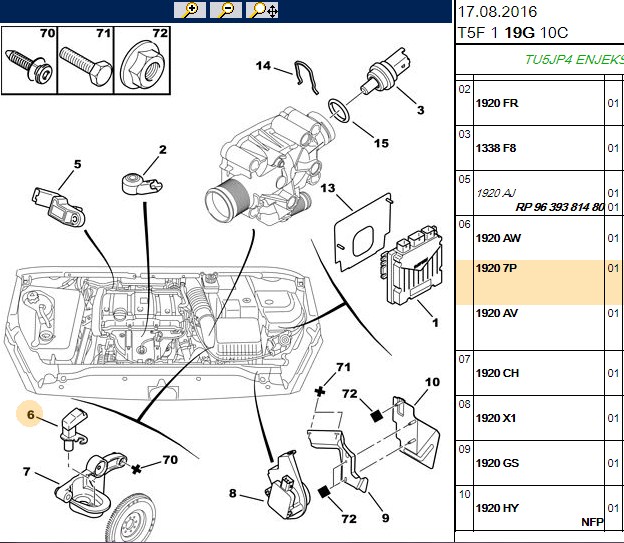Click part number 1920 X1
The height and width of the screenshot is (543, 624).
pyautogui.click(x=496, y=418)
